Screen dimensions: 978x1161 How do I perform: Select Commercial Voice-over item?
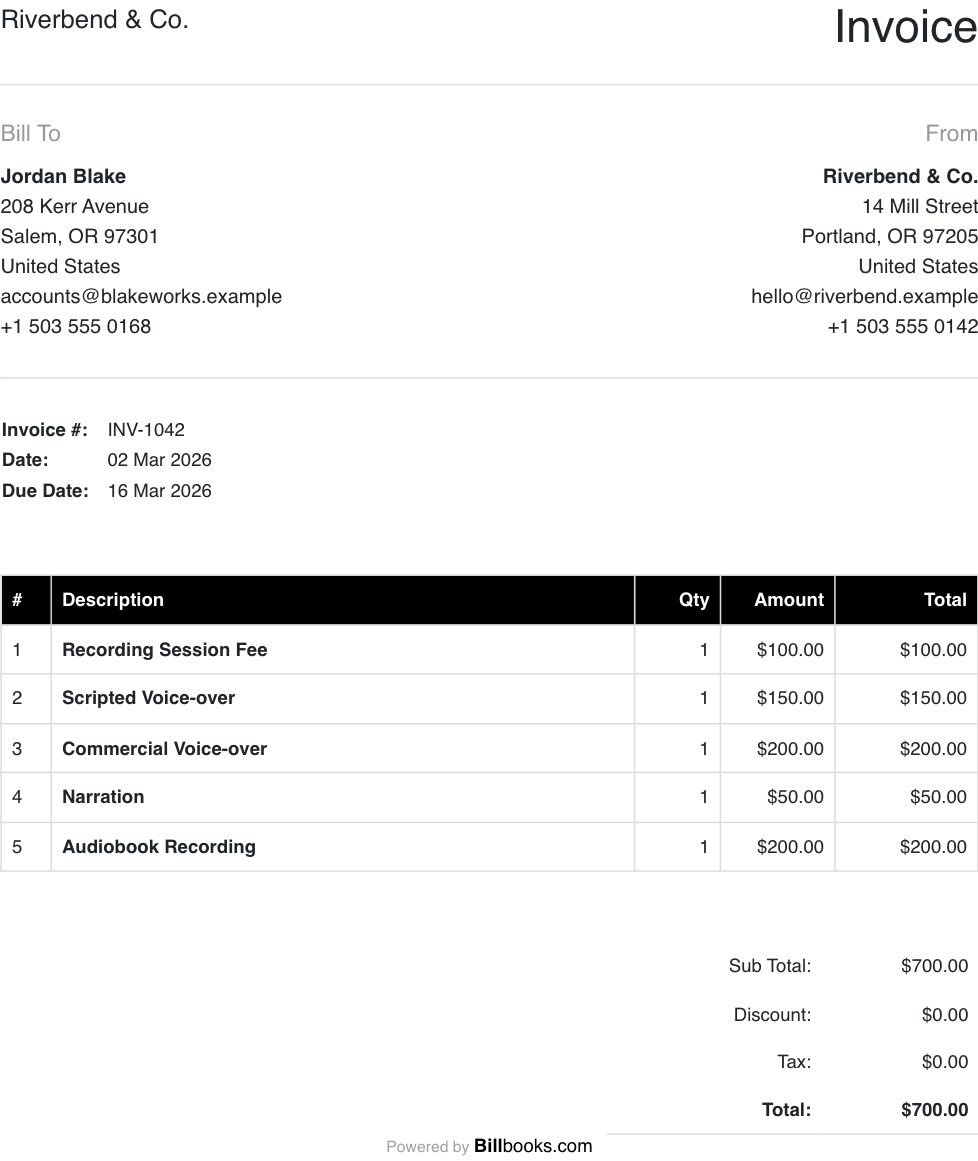click(164, 749)
